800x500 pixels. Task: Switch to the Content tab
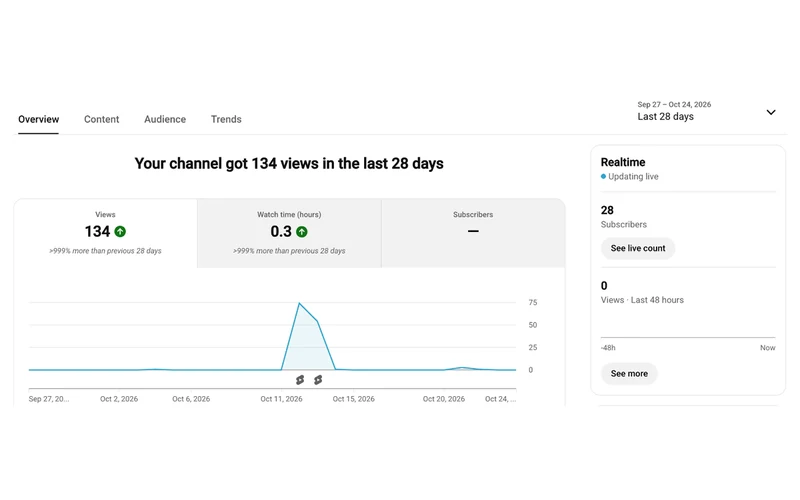click(x=102, y=119)
